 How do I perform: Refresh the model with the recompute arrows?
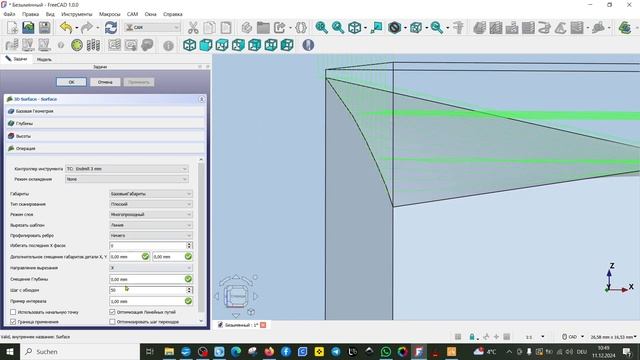pos(111,28)
